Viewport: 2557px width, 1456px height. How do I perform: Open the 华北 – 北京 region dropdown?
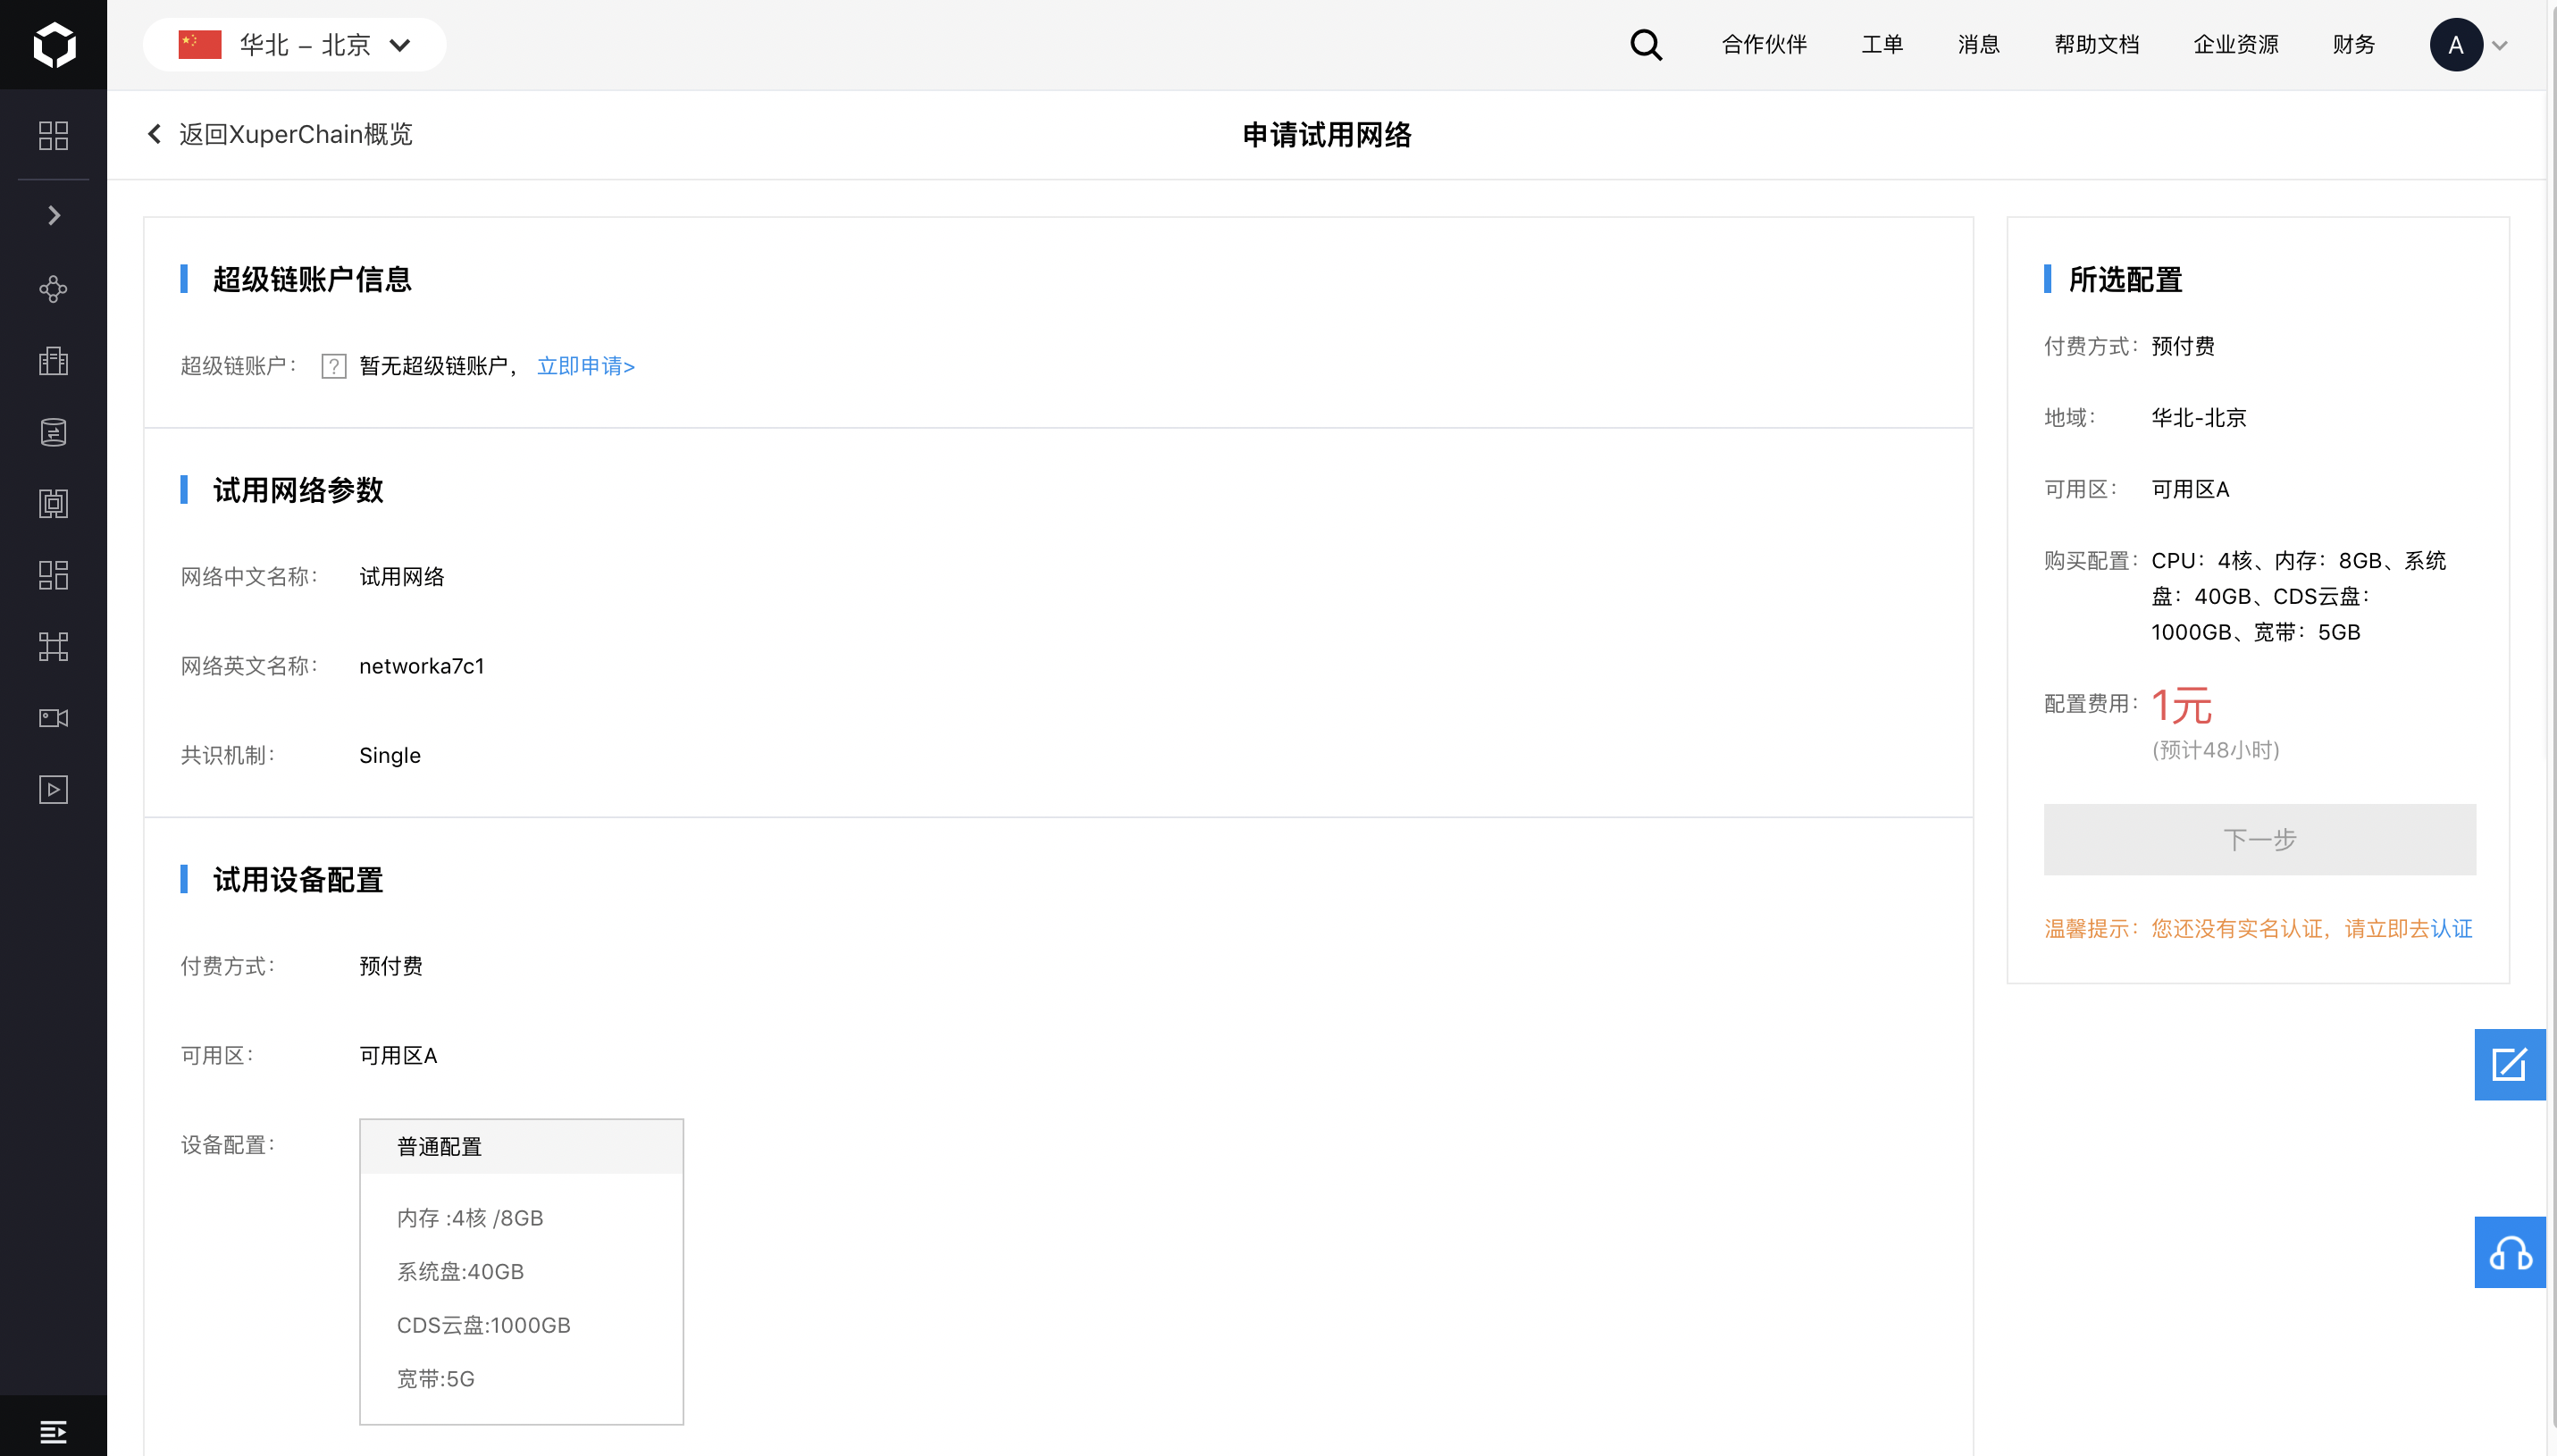point(295,45)
